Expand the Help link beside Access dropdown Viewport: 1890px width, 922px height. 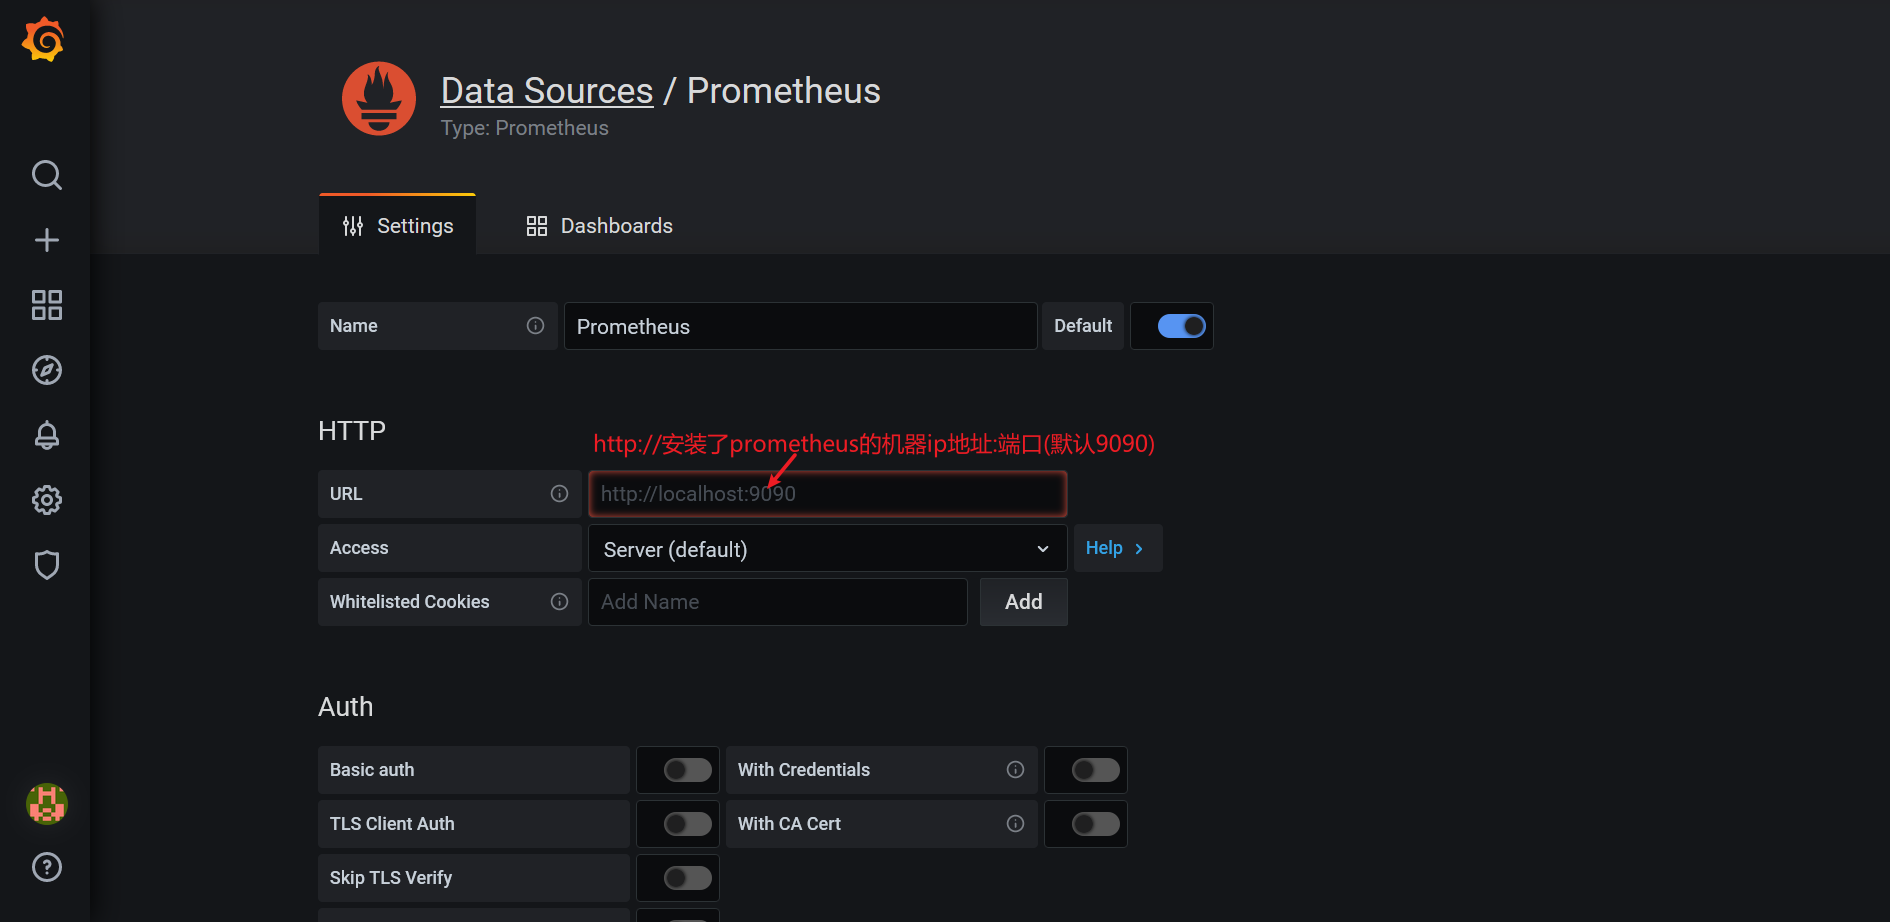click(1116, 547)
